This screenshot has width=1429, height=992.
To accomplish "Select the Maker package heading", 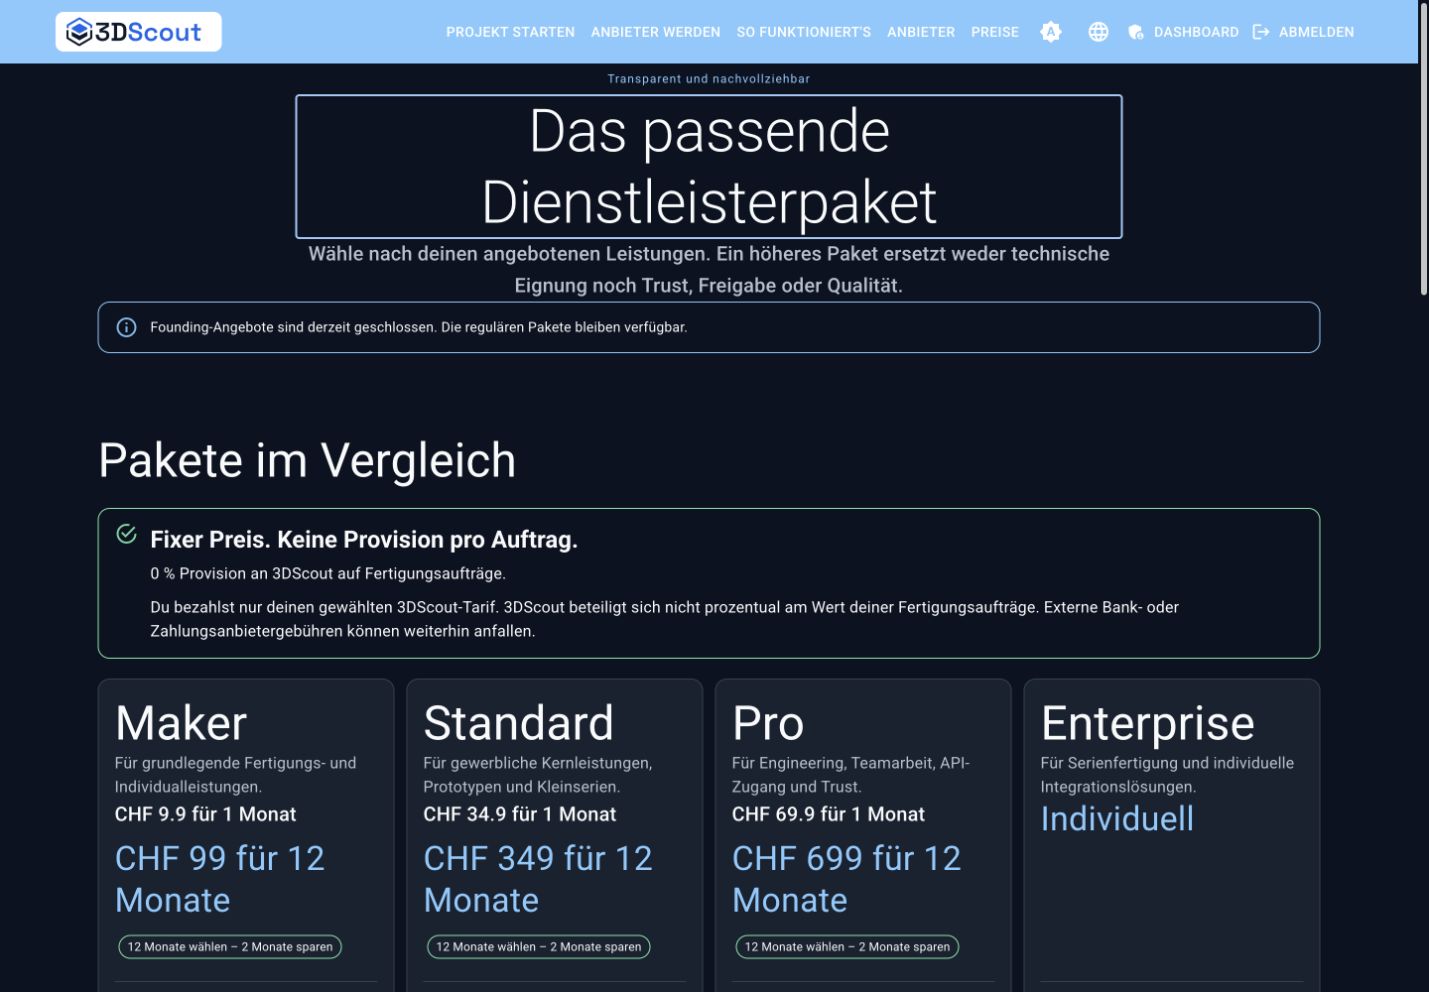I will [x=181, y=723].
